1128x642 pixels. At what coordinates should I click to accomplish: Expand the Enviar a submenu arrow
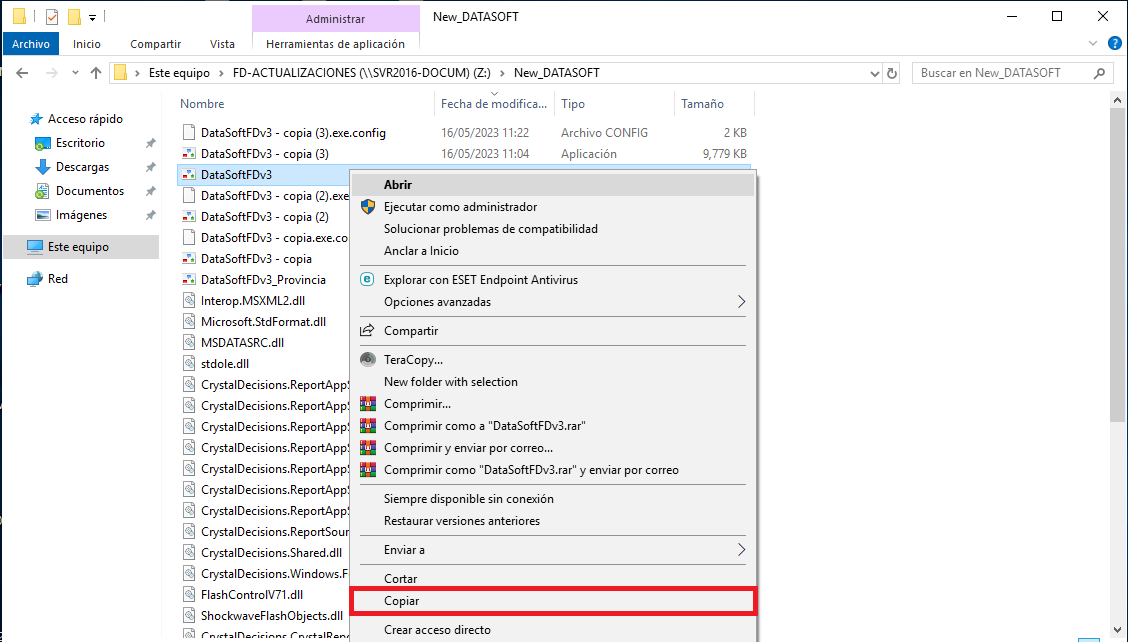pos(741,550)
